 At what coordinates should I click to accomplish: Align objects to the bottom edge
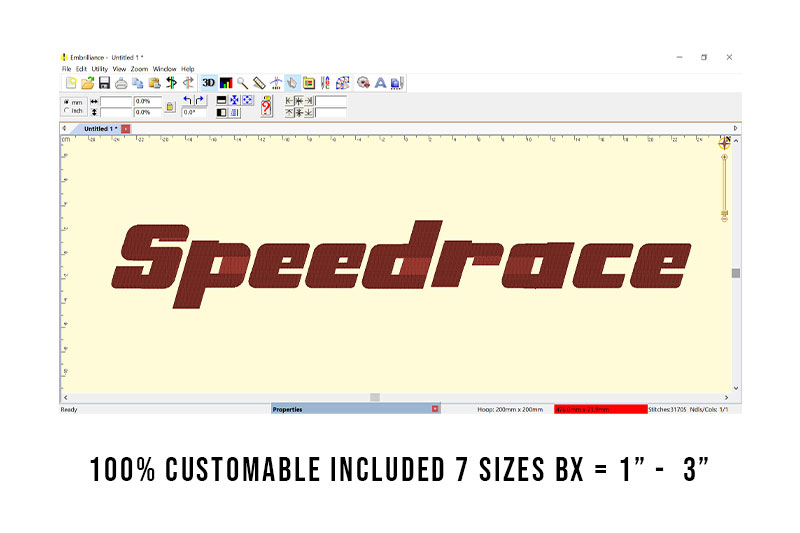[x=309, y=112]
